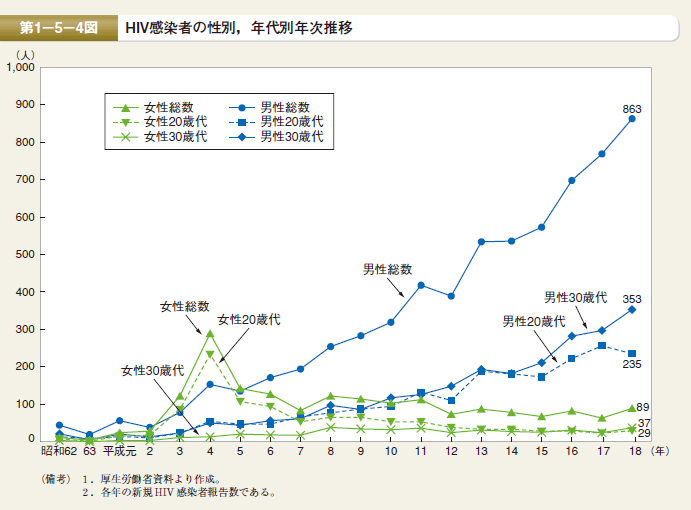Viewport: 691px width, 510px height.
Task: Click the blue diamond marker in the legend
Action: click(241, 137)
